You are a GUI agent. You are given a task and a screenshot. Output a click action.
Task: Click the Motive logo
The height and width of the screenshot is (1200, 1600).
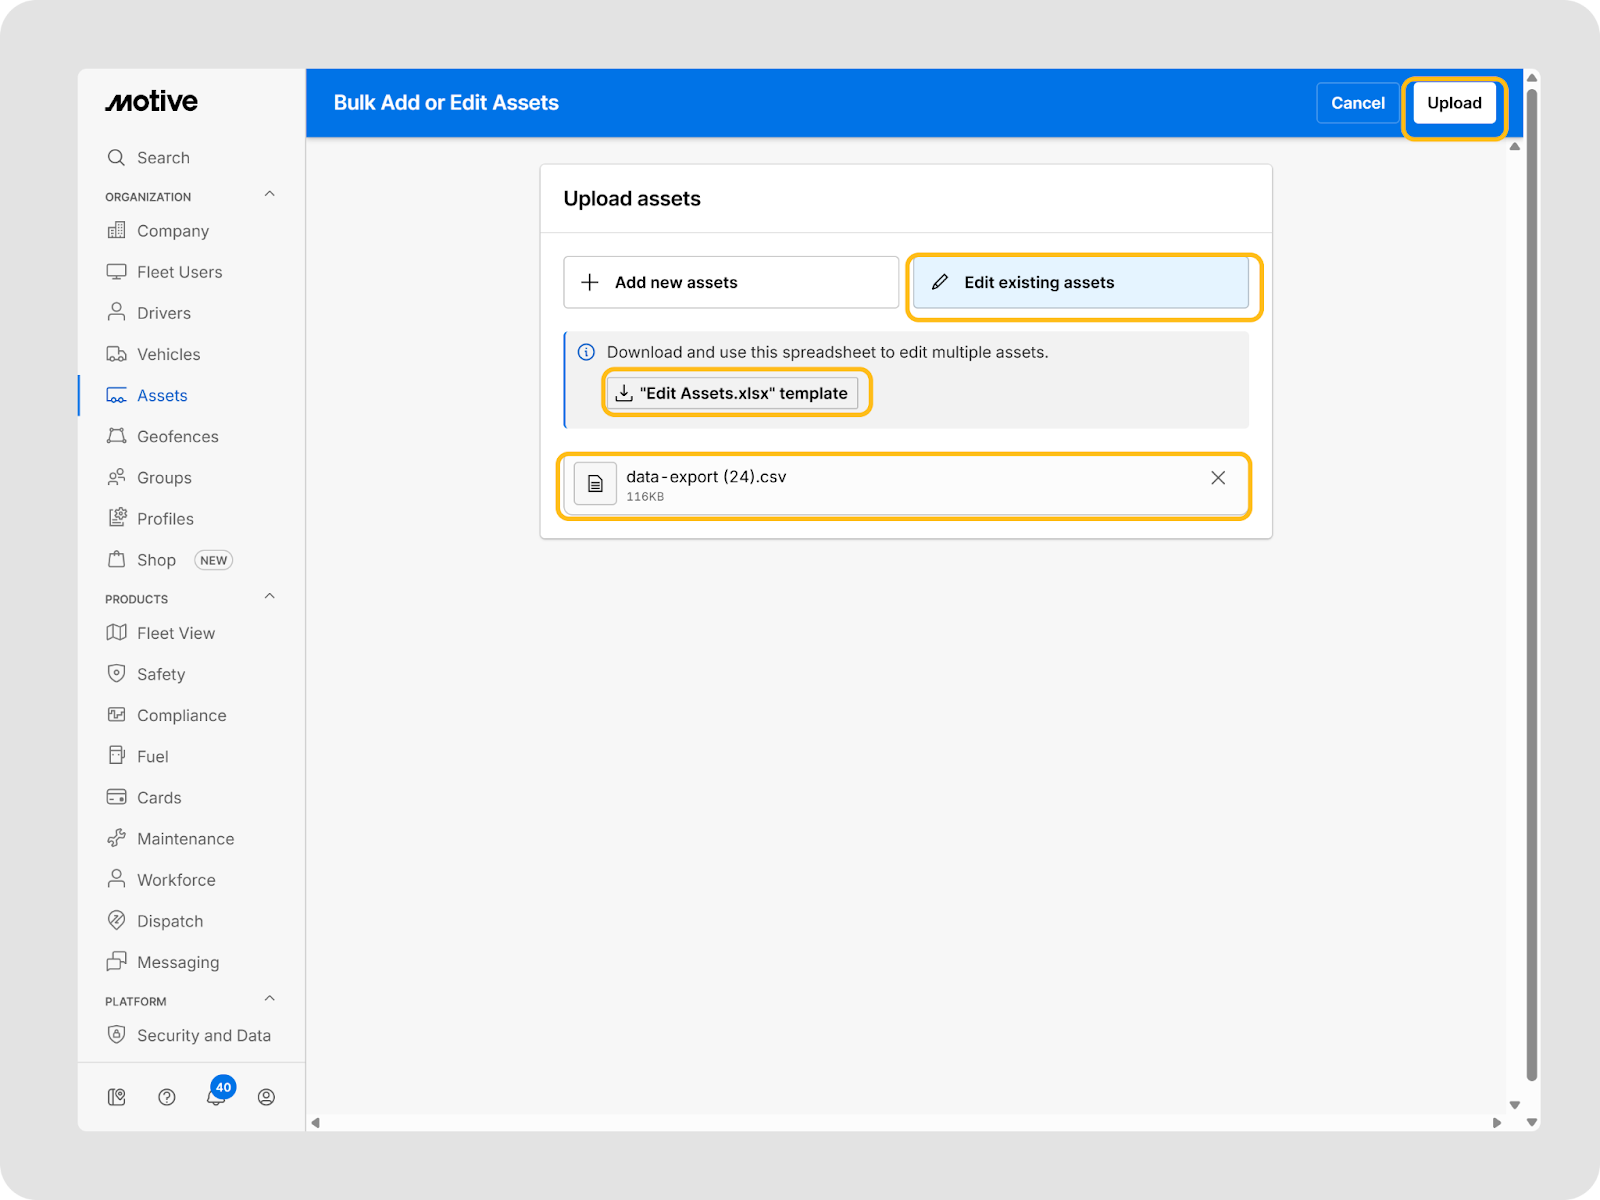coord(152,102)
